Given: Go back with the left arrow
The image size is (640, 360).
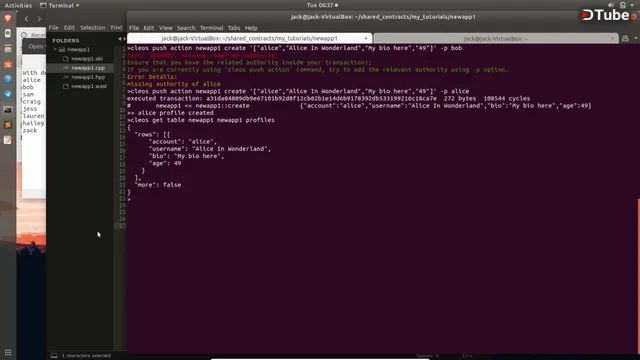Looking at the screenshot, I should (x=27, y=18).
